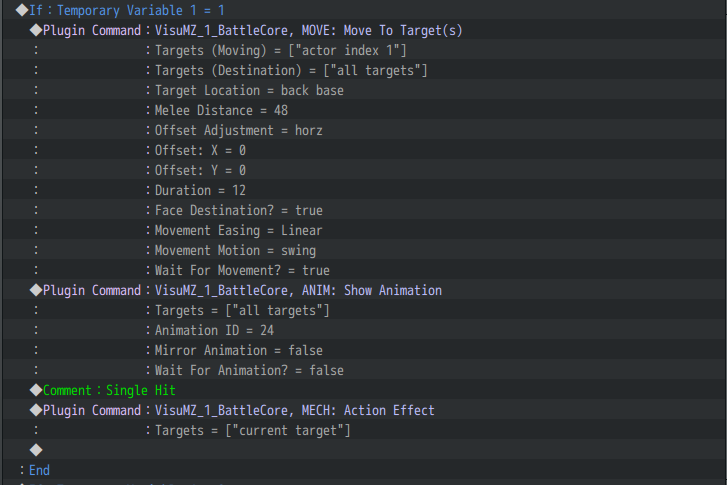Image resolution: width=727 pixels, height=485 pixels.
Task: Select the Offset Adjustment = horz line
Action: tap(364, 130)
